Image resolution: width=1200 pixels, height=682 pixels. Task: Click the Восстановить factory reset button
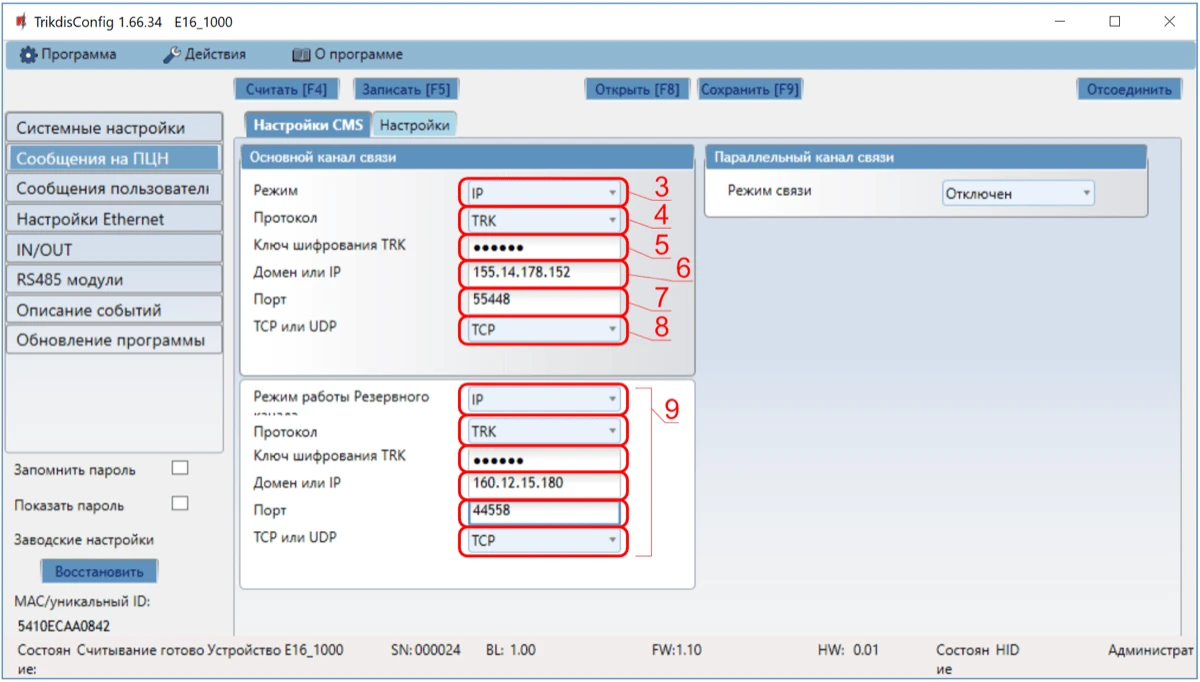(x=99, y=572)
